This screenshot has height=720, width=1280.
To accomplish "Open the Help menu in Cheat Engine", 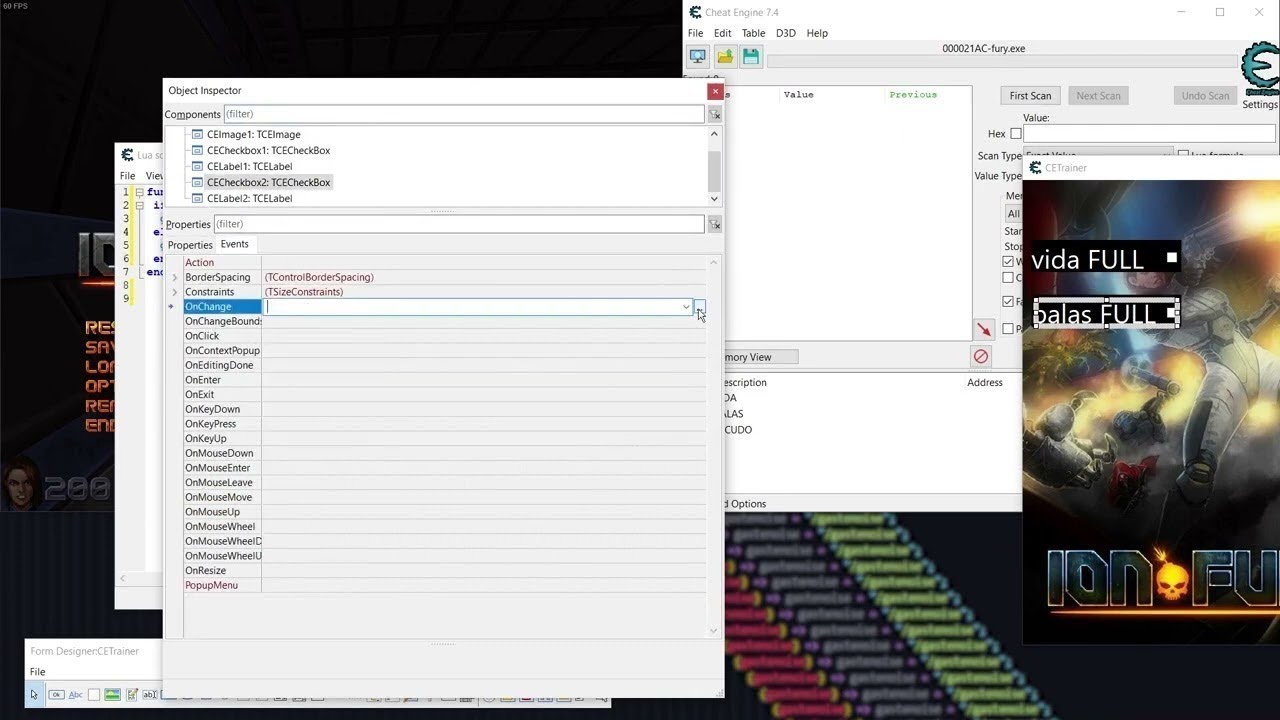I will click(817, 33).
